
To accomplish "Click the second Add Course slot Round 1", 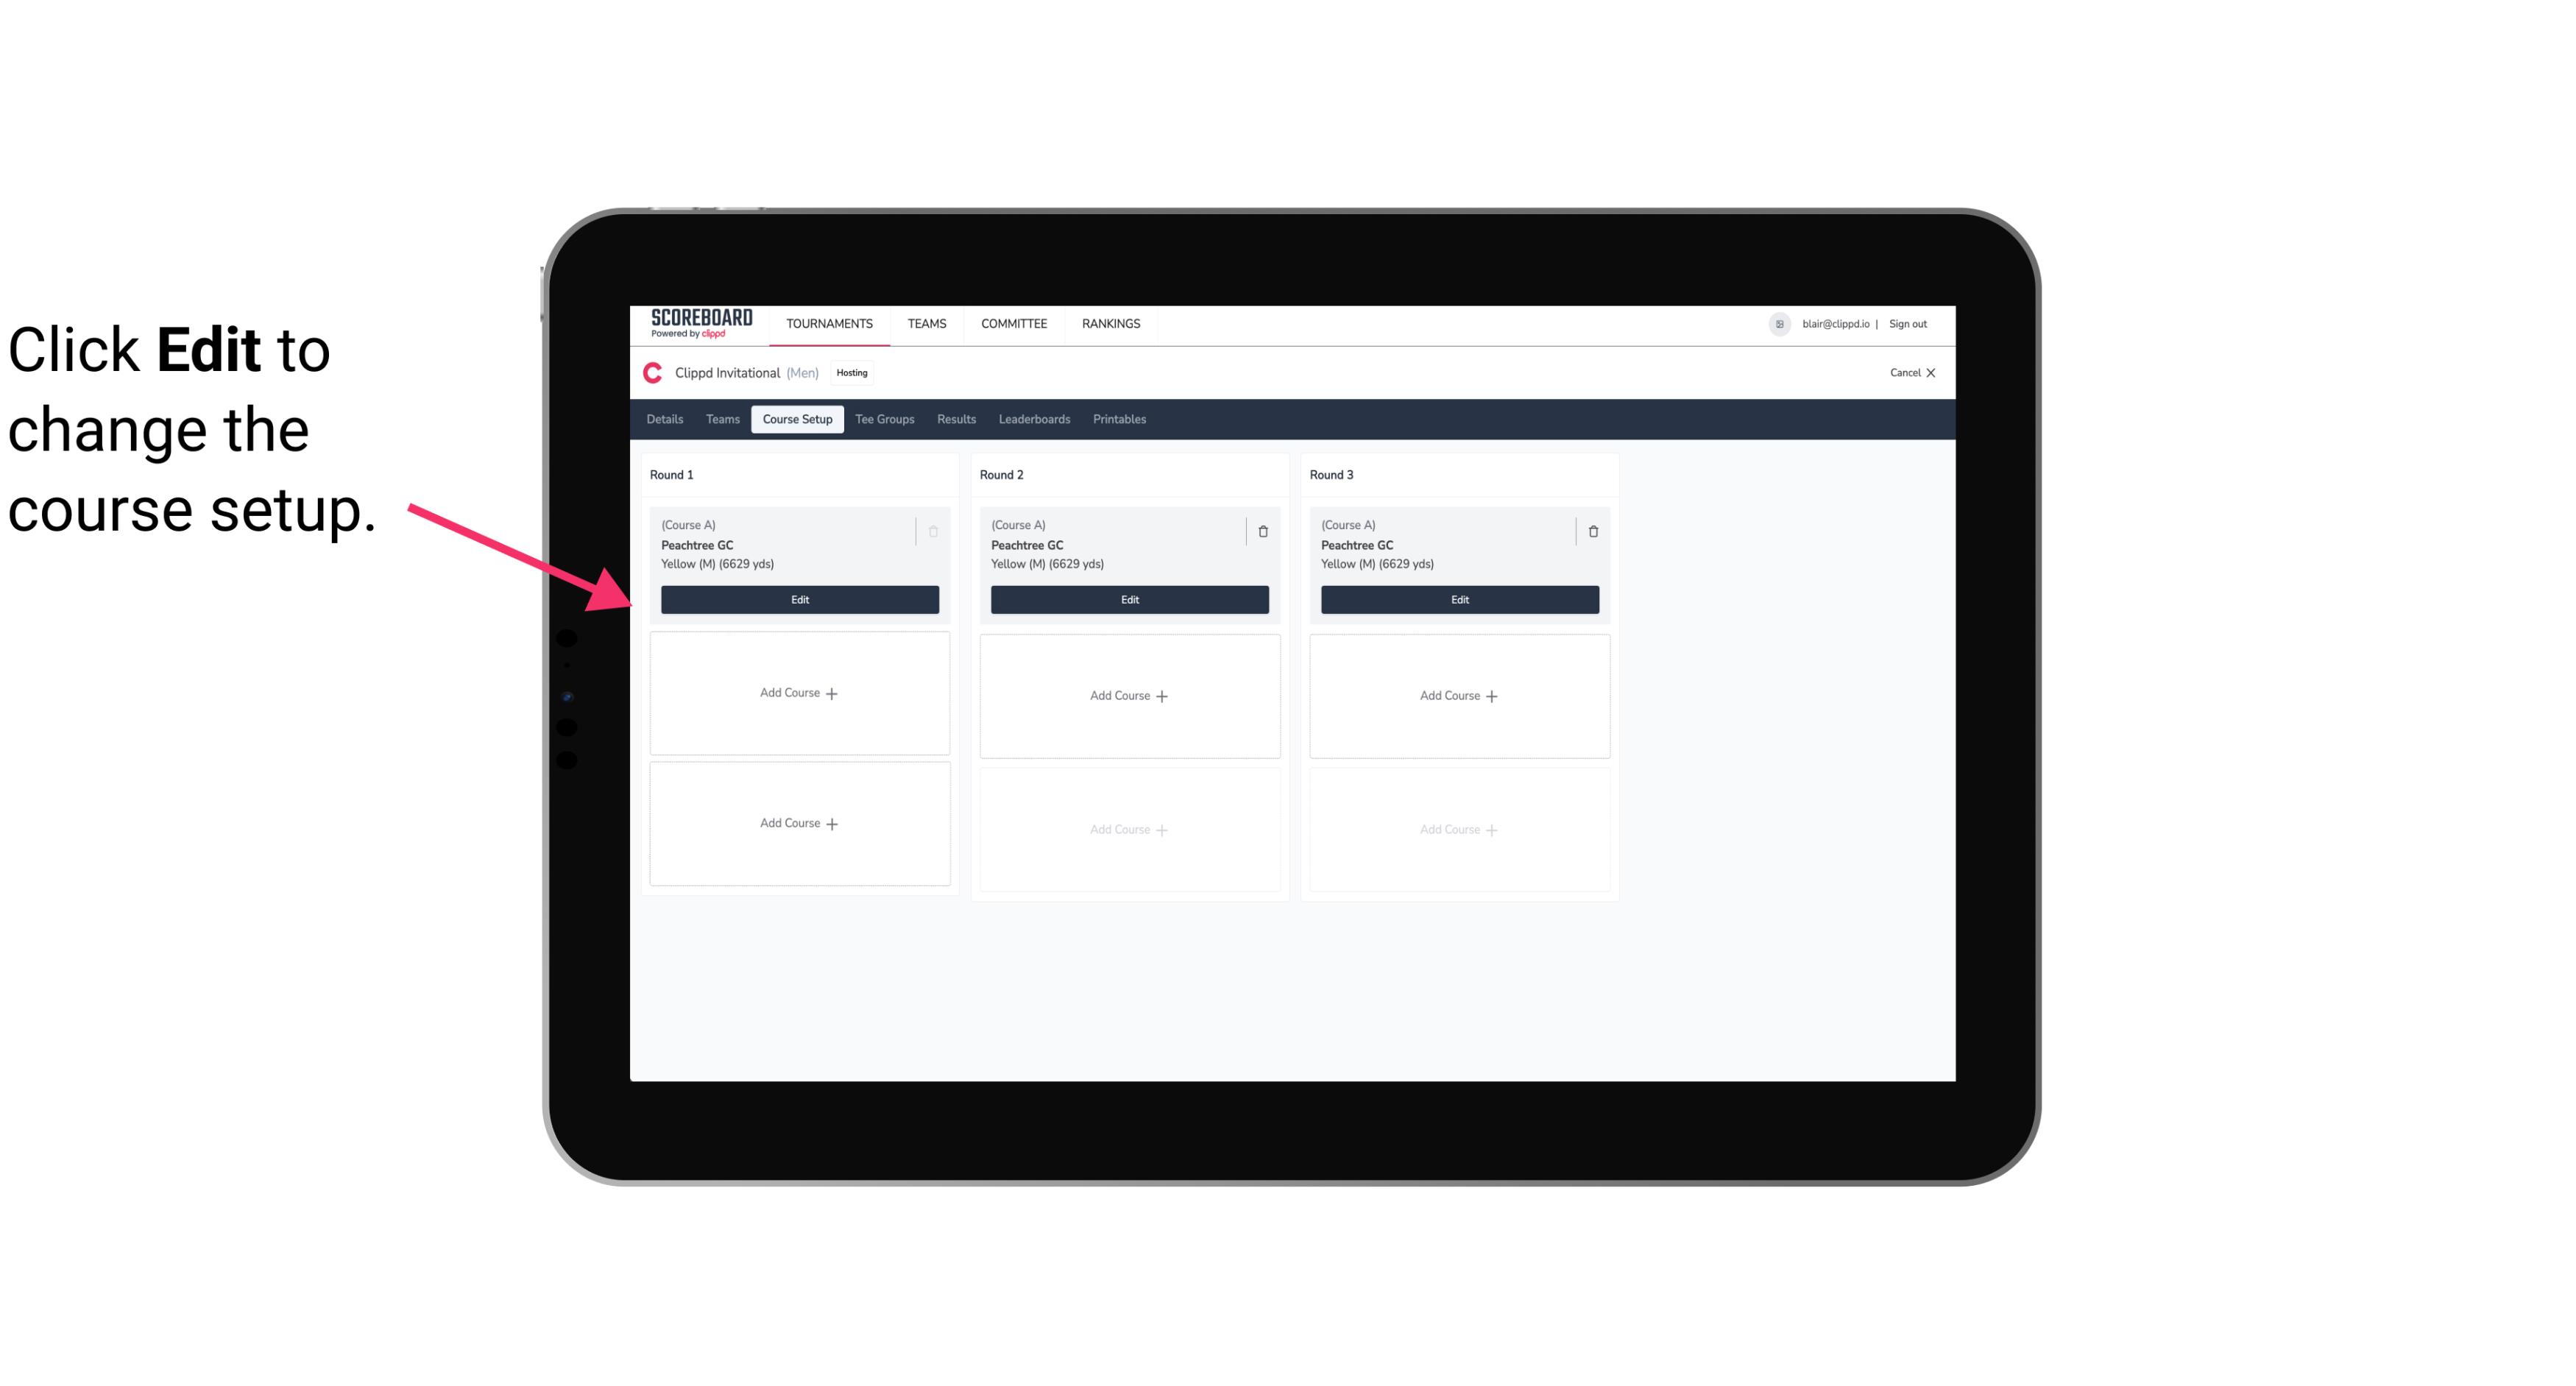I will click(x=799, y=823).
